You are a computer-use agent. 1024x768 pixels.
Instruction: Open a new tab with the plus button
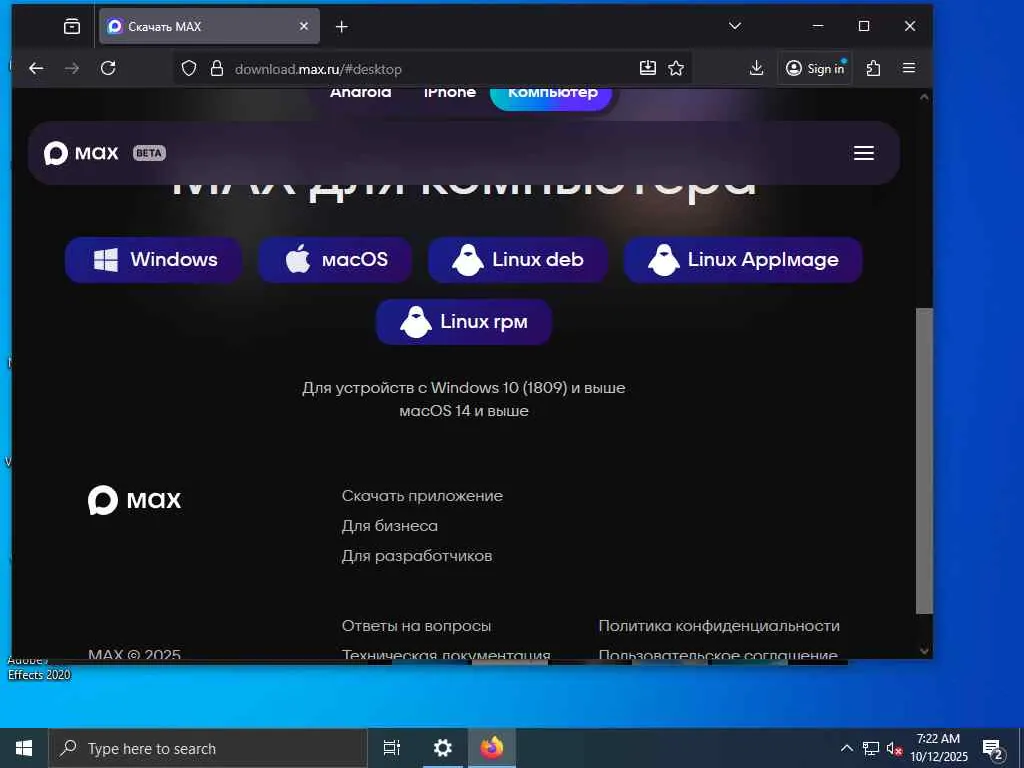tap(342, 27)
